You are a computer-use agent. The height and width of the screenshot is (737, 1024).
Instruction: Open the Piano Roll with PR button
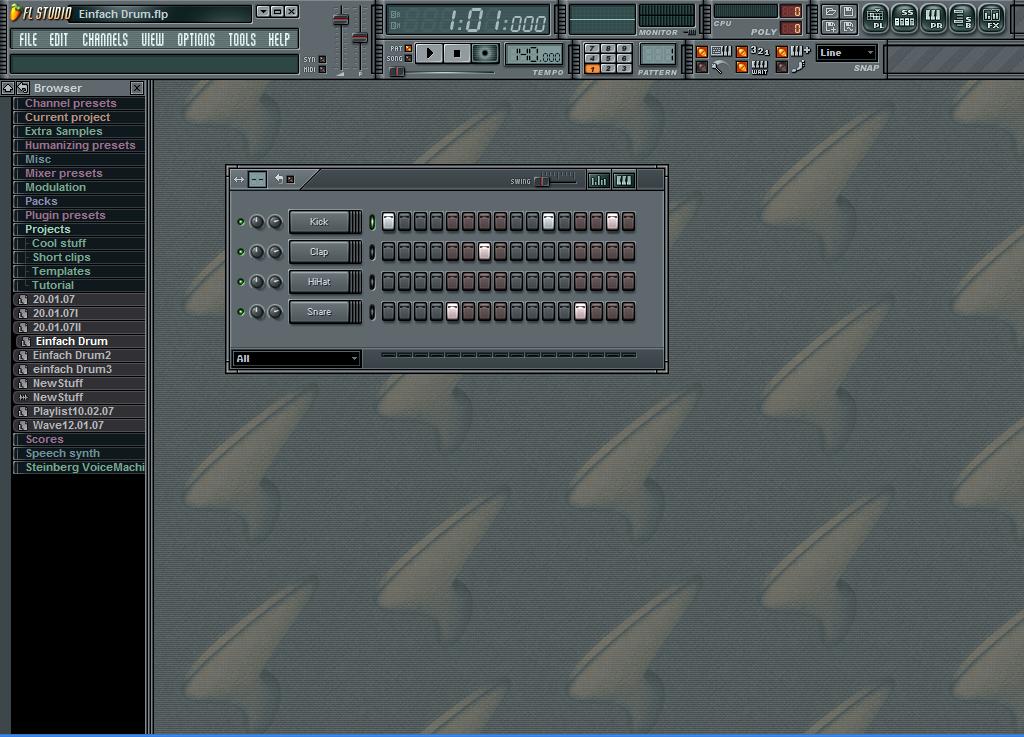pyautogui.click(x=934, y=18)
